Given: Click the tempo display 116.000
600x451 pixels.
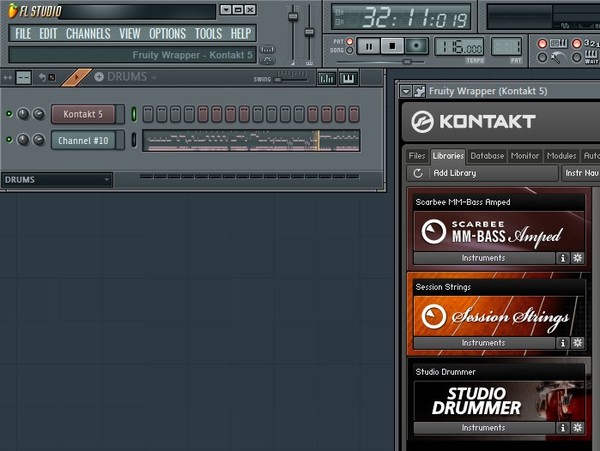Looking at the screenshot, I should 459,47.
